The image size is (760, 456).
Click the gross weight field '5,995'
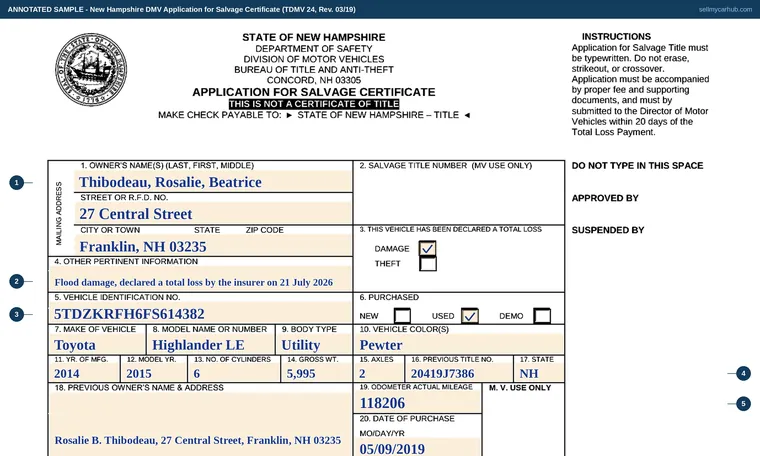[317, 373]
